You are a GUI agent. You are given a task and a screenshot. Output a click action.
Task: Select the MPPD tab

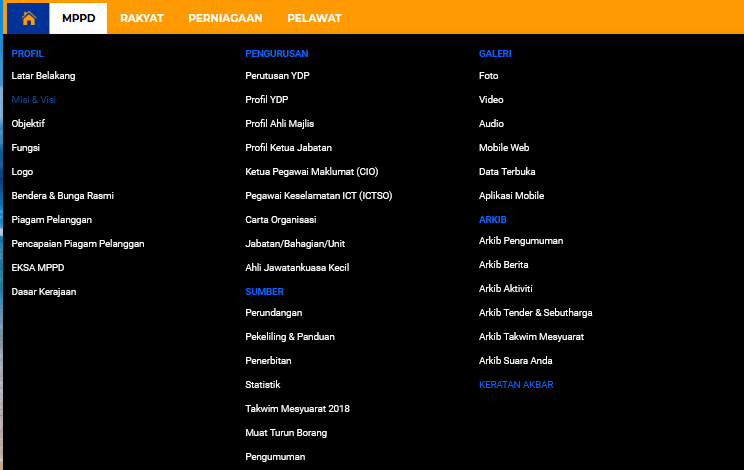[x=78, y=18]
